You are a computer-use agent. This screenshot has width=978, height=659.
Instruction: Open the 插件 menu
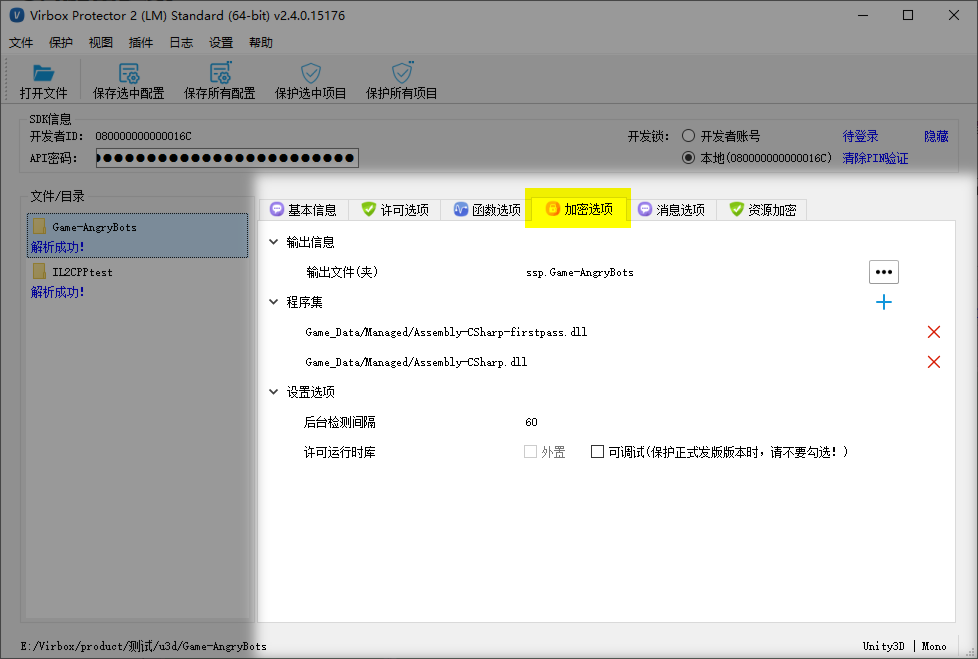pyautogui.click(x=140, y=42)
